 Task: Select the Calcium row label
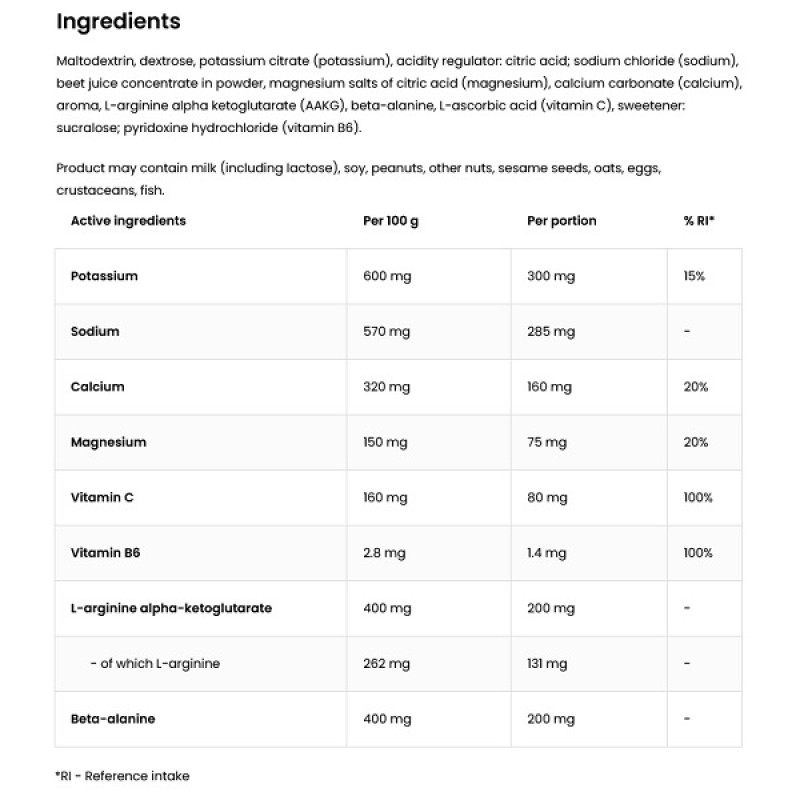point(97,387)
